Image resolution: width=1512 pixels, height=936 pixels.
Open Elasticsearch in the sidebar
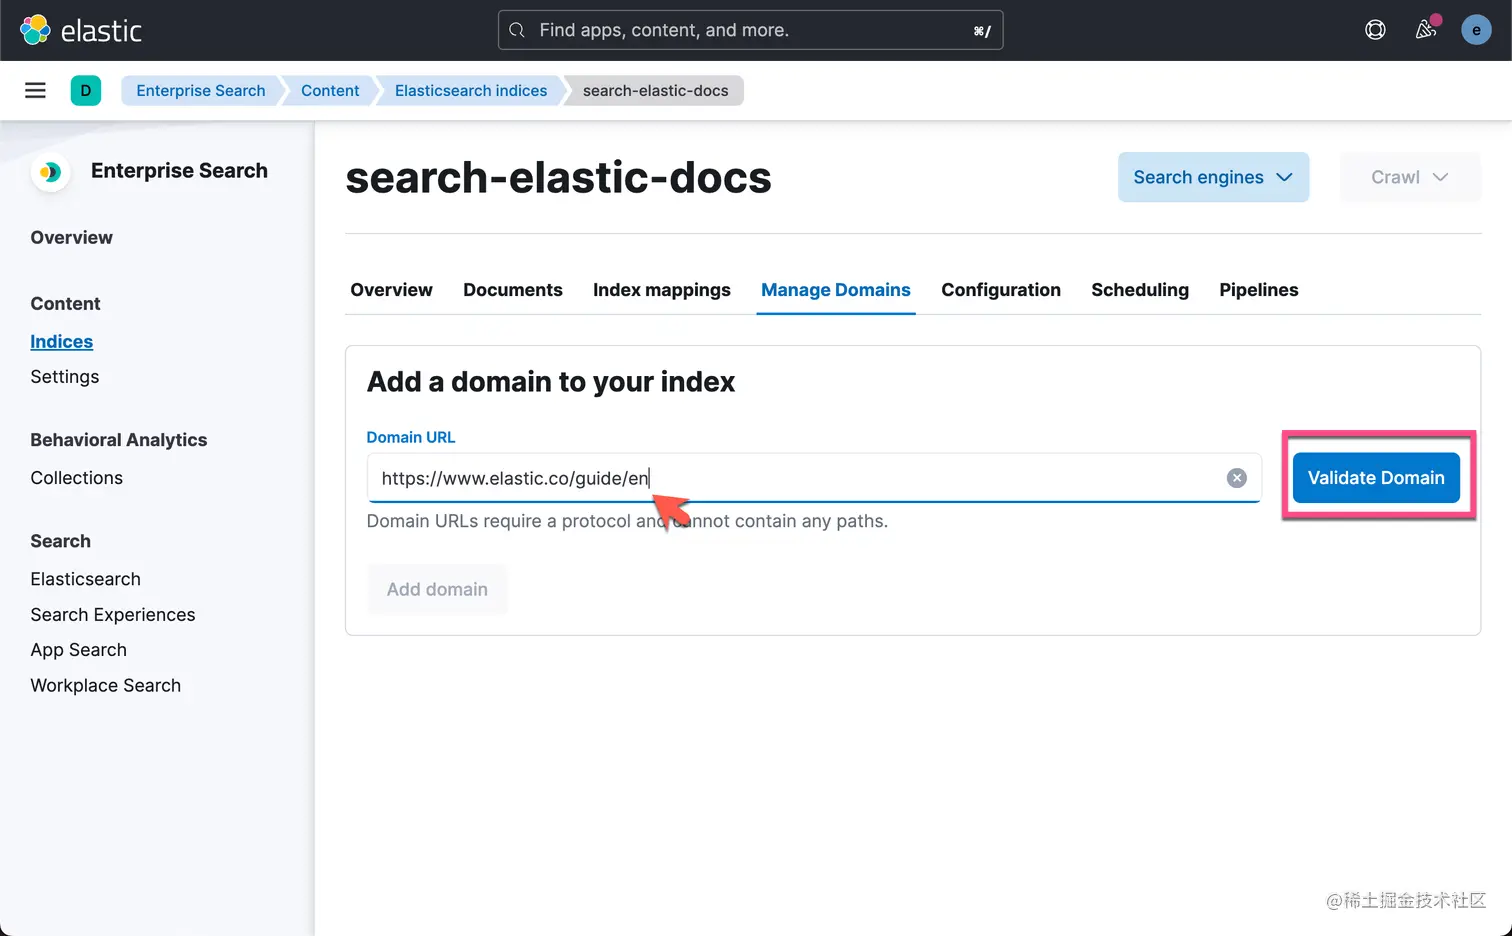click(x=86, y=579)
